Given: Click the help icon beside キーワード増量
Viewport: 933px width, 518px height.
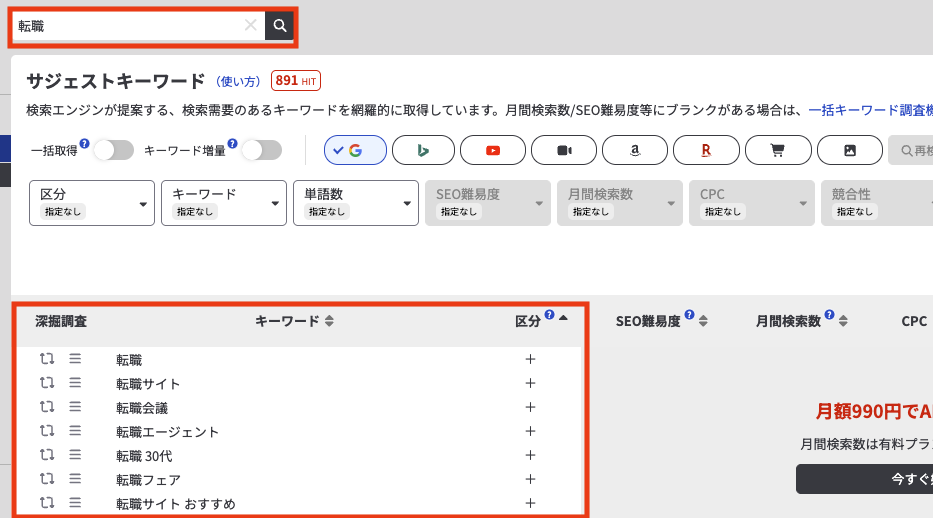Looking at the screenshot, I should 233,143.
